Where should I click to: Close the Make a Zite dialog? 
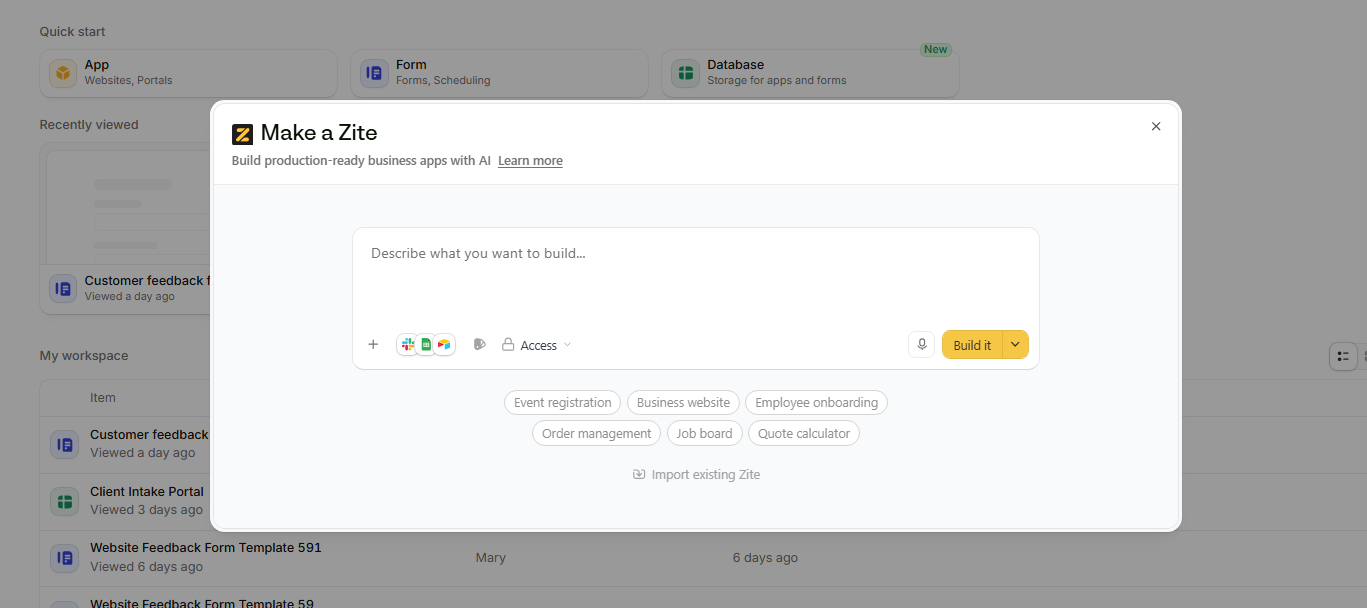[1156, 126]
